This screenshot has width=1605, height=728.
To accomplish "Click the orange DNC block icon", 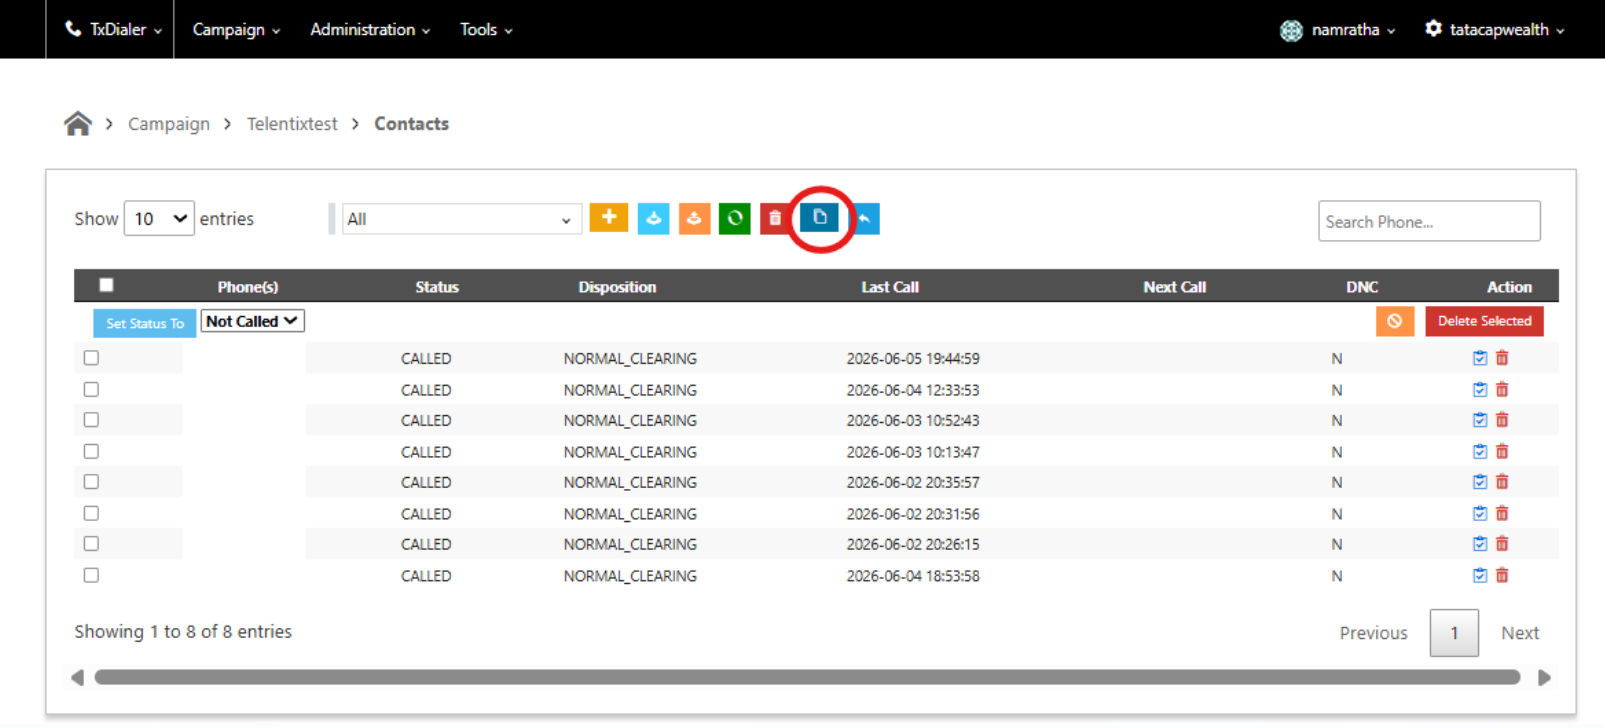I will 1394,321.
